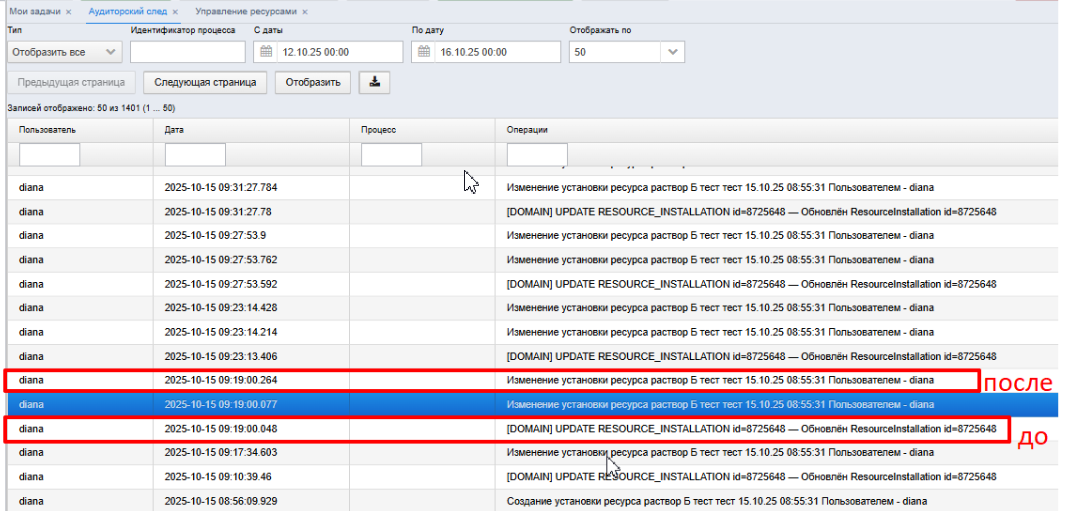1066x511 pixels.
Task: Select row dated 2025-10-15 09:23:13.406
Action: [x=533, y=356]
